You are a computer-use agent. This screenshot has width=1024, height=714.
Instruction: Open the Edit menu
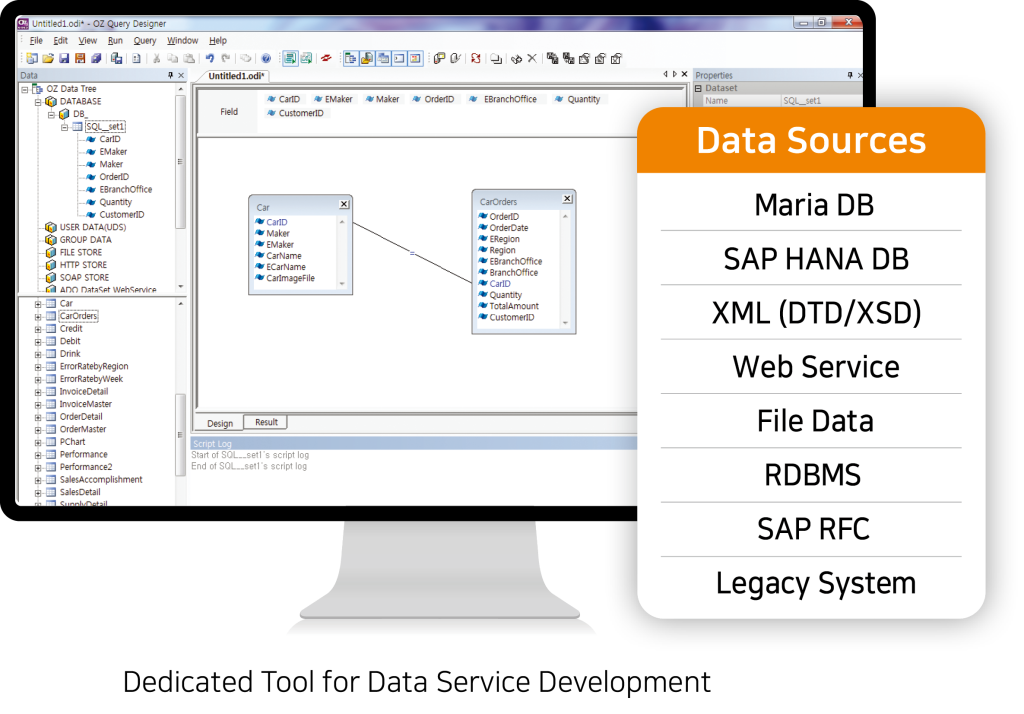click(x=61, y=41)
